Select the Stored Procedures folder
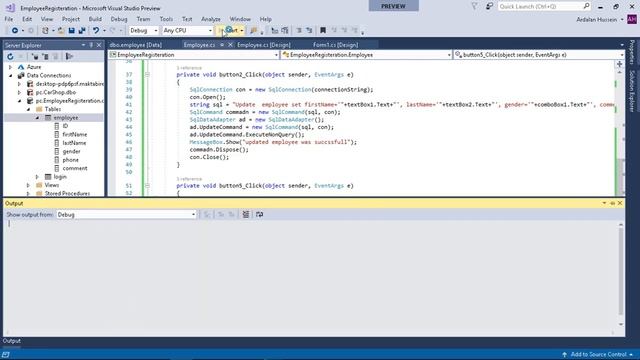640x360 pixels. pyautogui.click(x=67, y=193)
